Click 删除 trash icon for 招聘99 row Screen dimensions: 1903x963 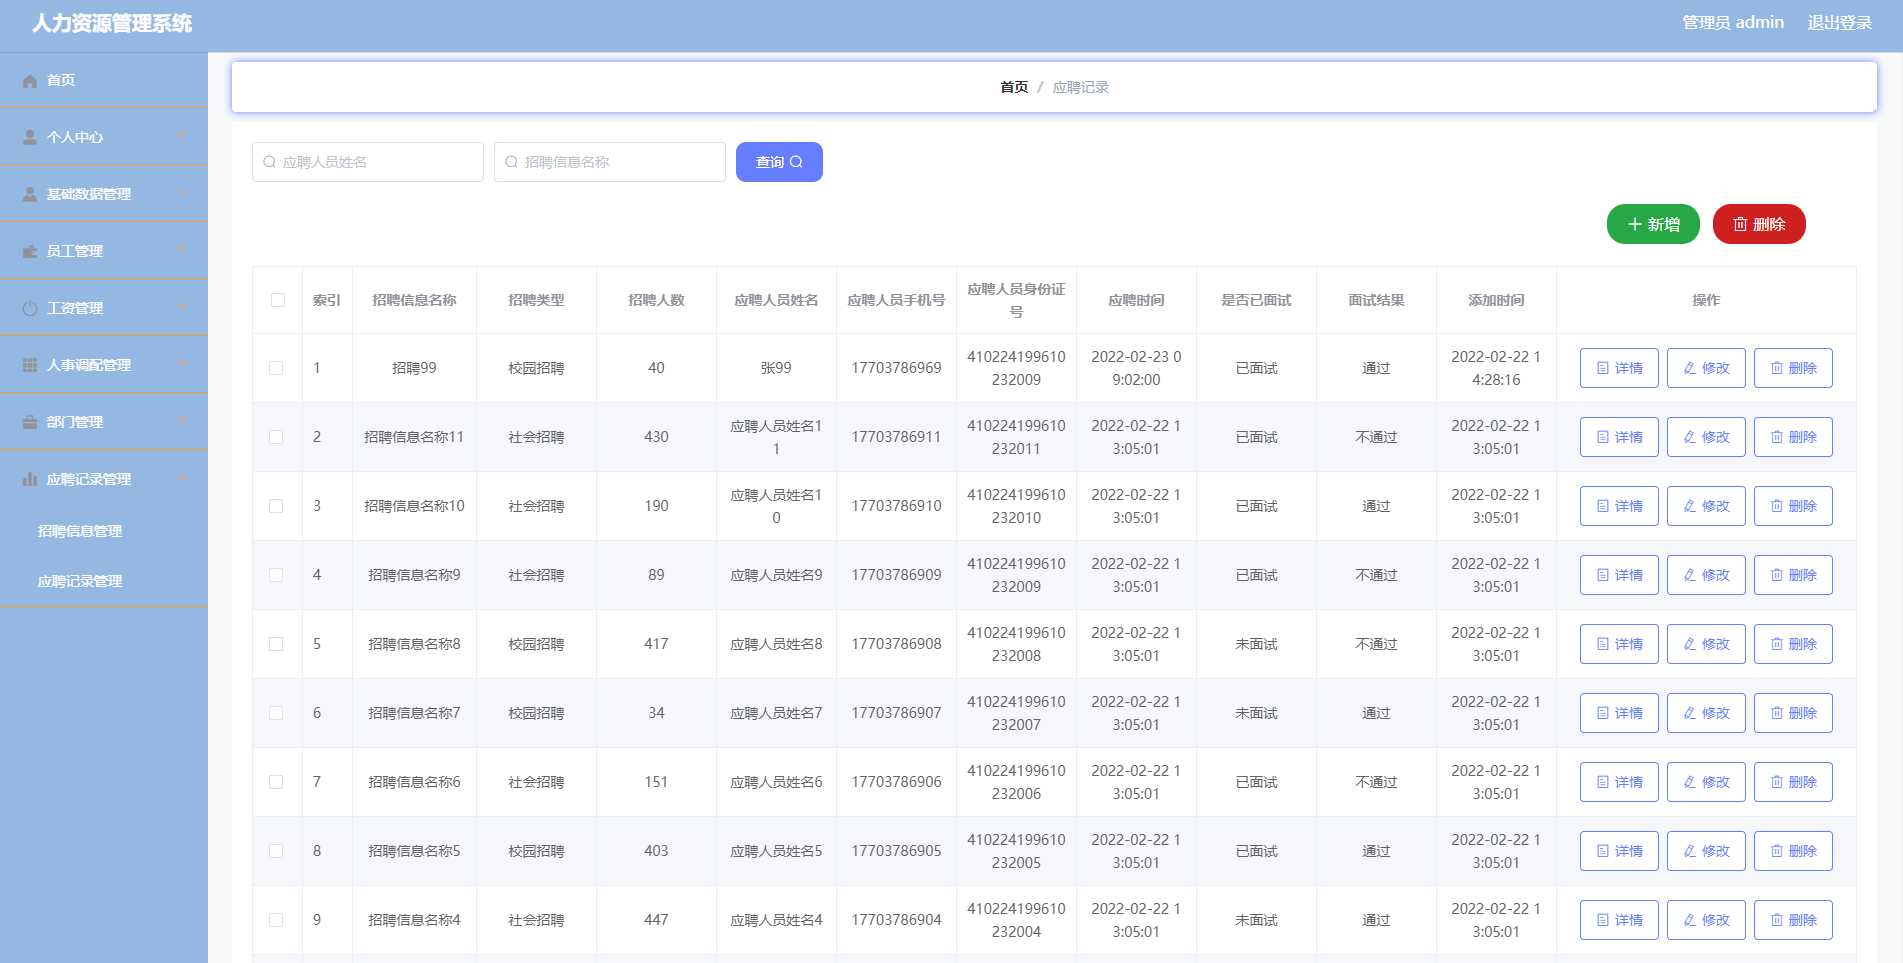(x=1777, y=368)
